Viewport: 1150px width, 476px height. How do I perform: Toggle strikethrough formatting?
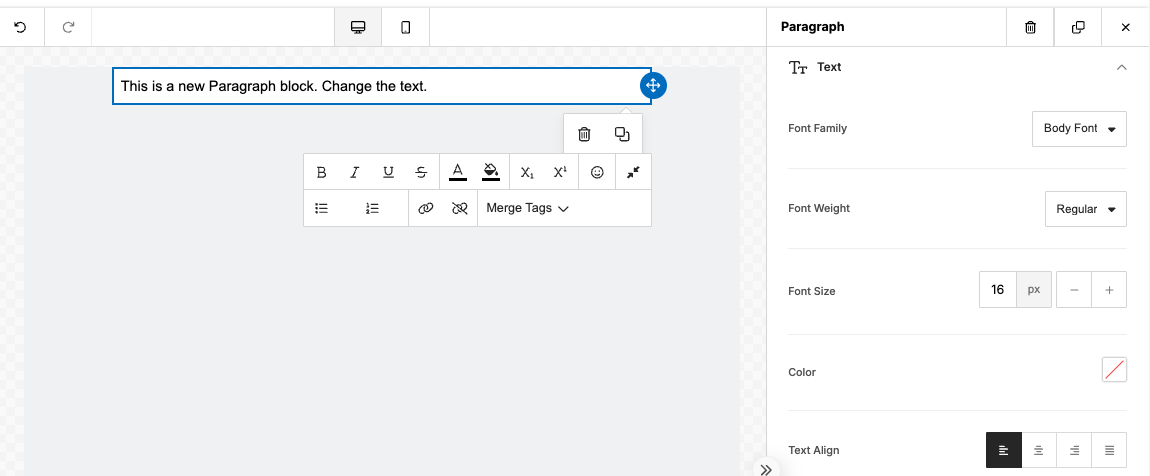click(x=422, y=172)
